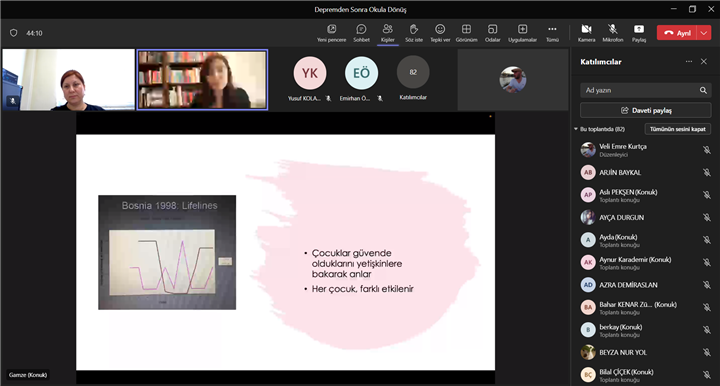Screen dimensions: 720x386
Task: Toggle the Mikrofon mute
Action: [x=613, y=33]
